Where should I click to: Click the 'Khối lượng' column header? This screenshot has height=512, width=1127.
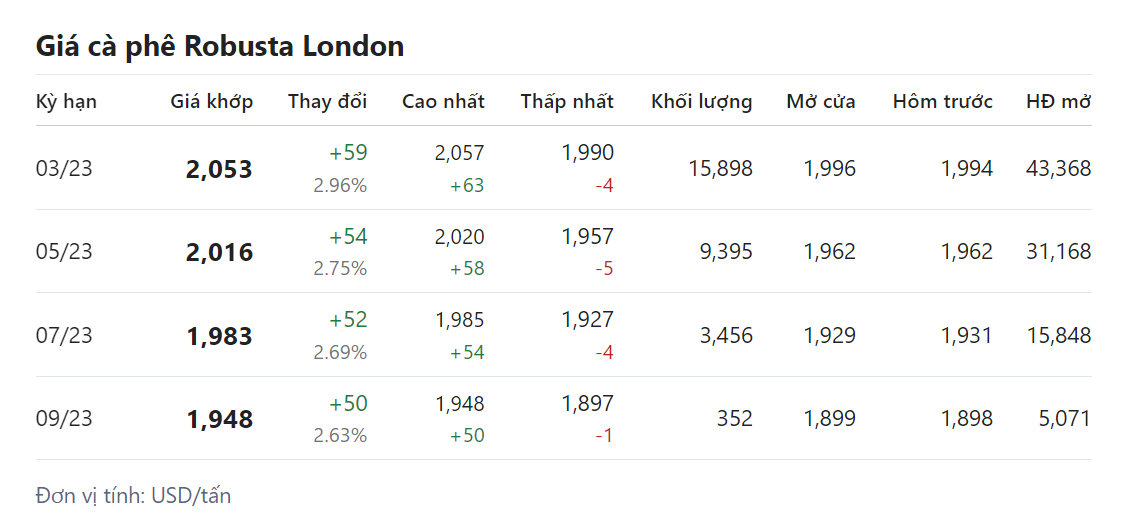point(701,101)
